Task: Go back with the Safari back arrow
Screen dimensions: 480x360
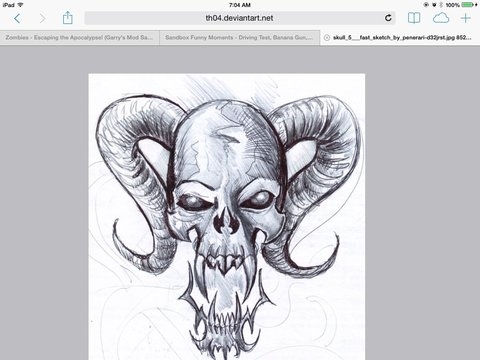Action: [x=17, y=18]
